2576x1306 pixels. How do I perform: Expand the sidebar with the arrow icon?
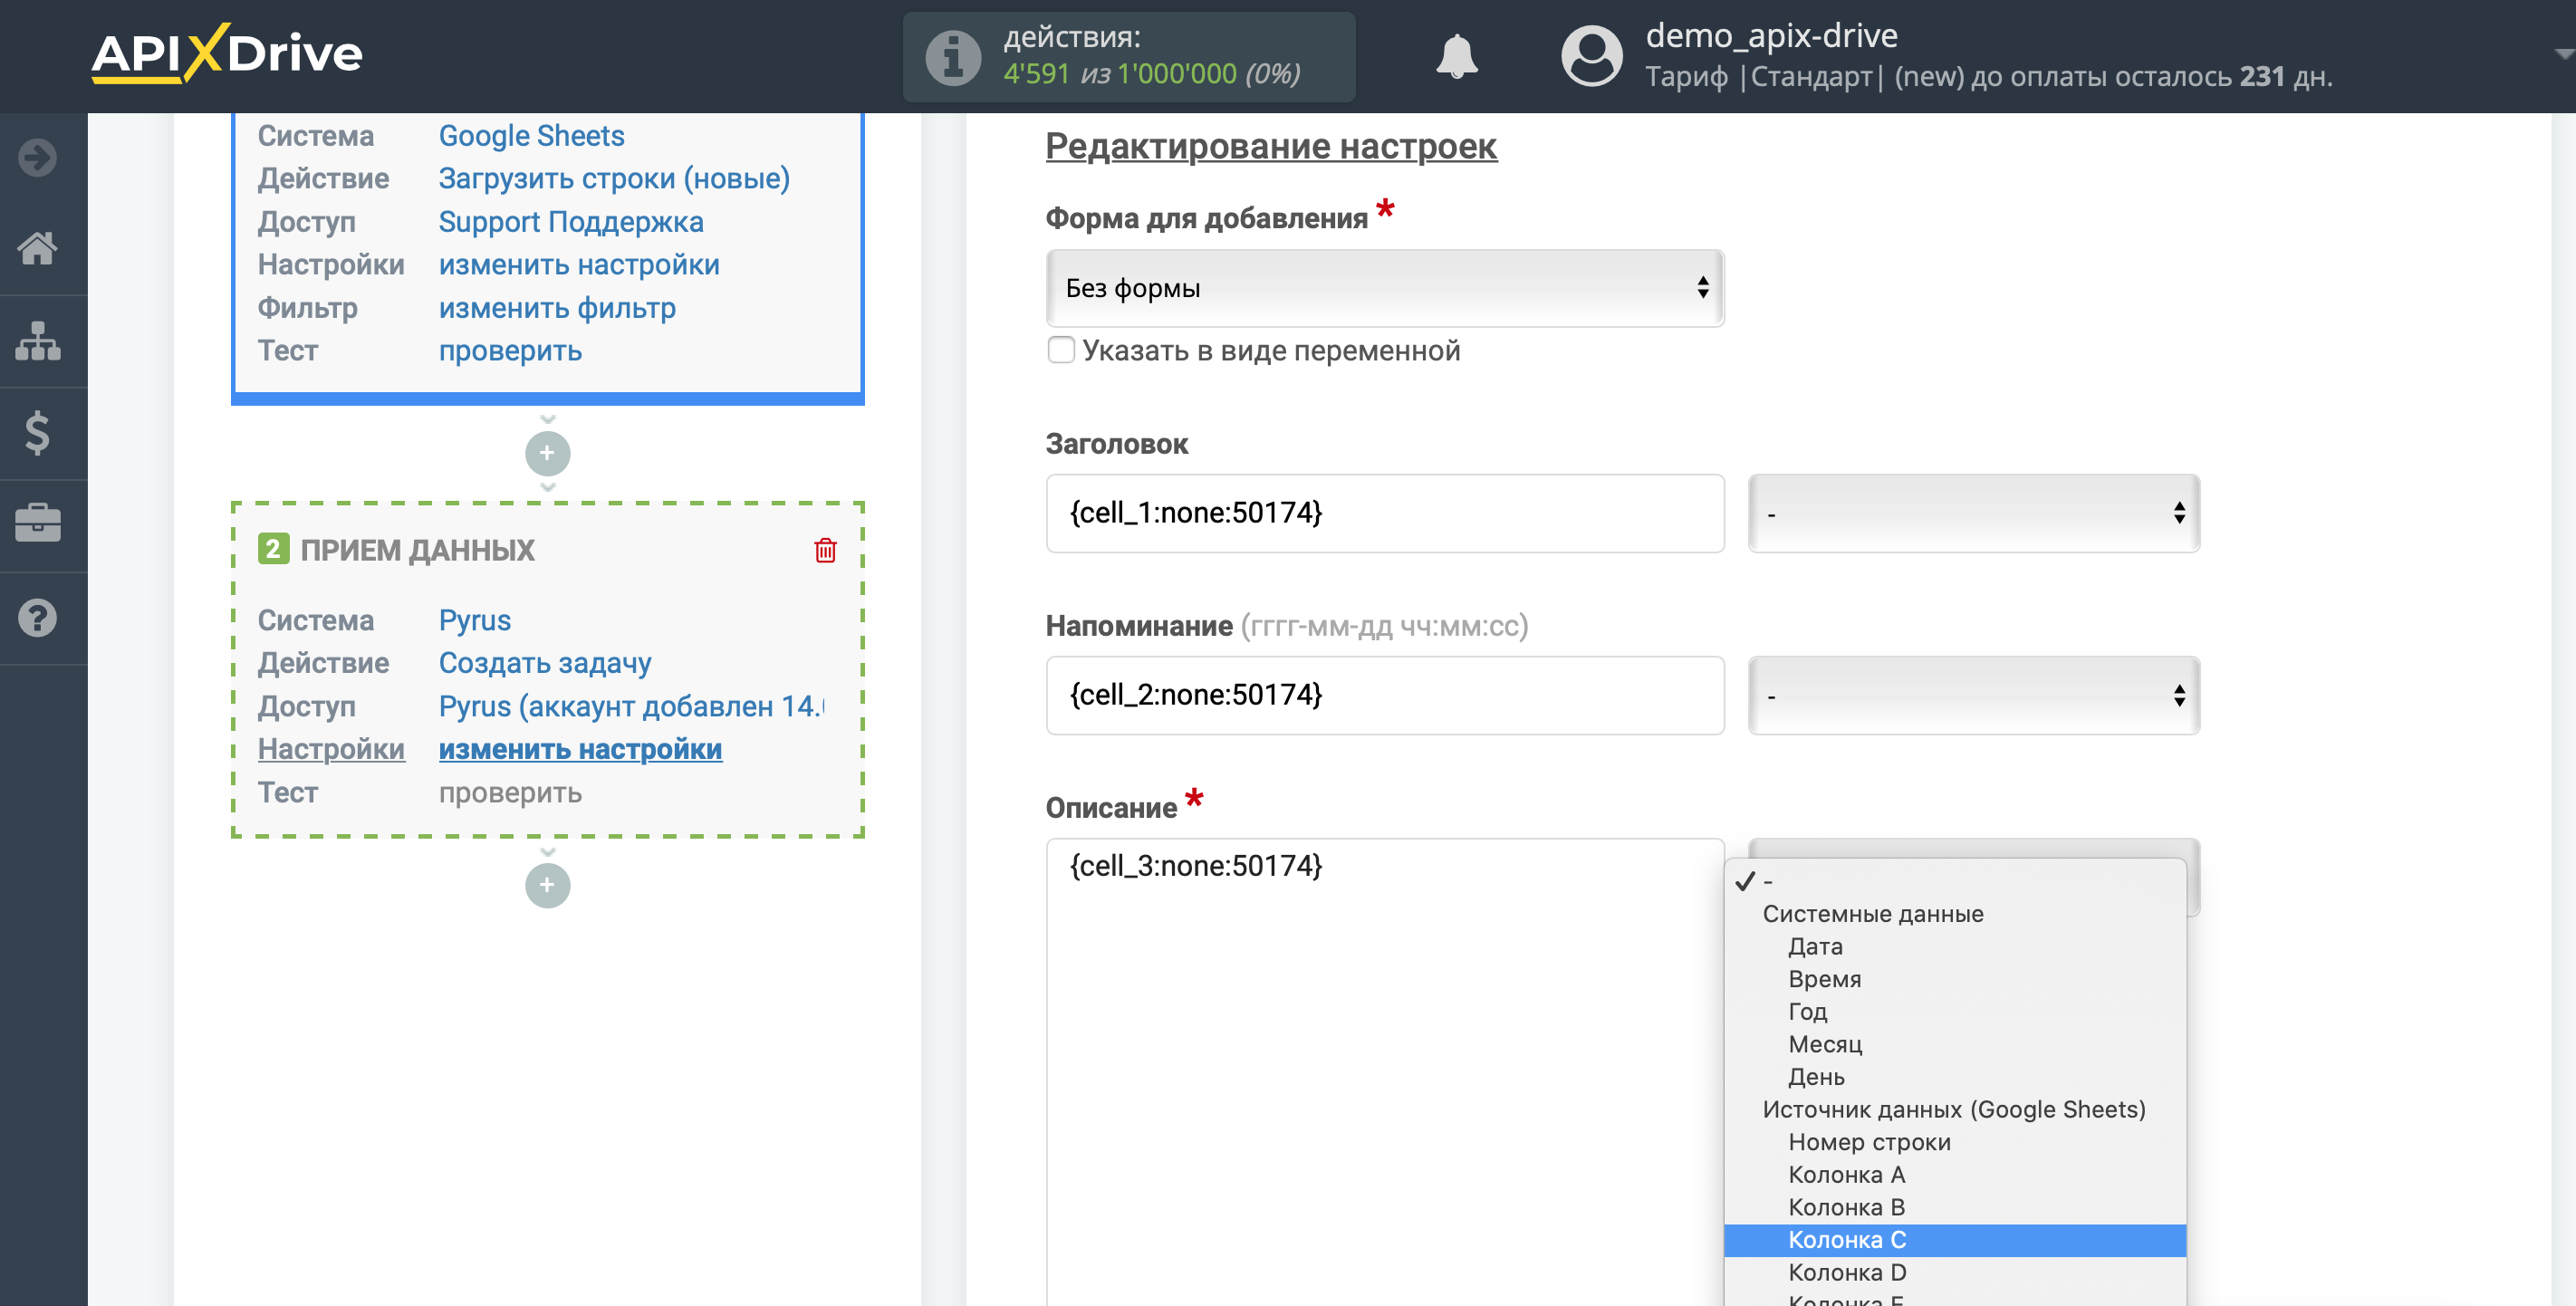[38, 157]
